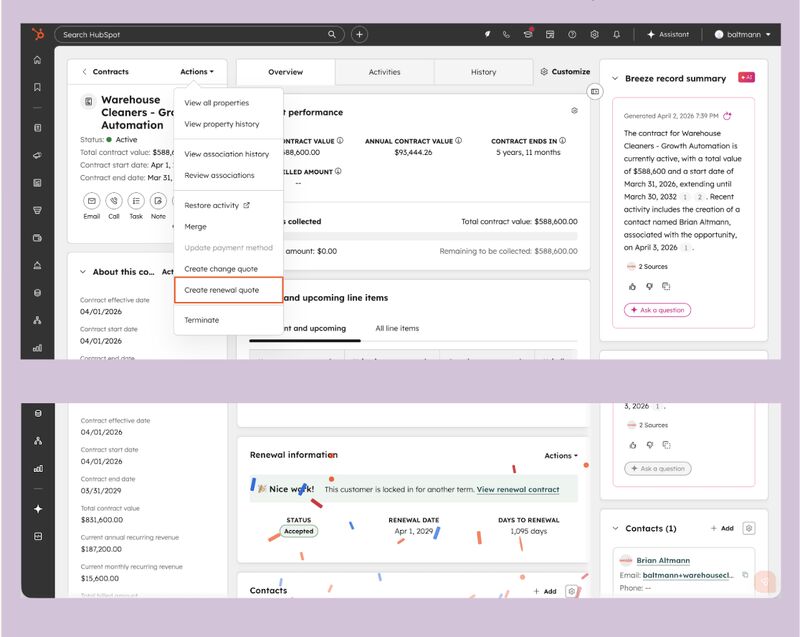This screenshot has width=800, height=637.
Task: Click info icon beside Contract Ends In
Action: click(x=562, y=141)
